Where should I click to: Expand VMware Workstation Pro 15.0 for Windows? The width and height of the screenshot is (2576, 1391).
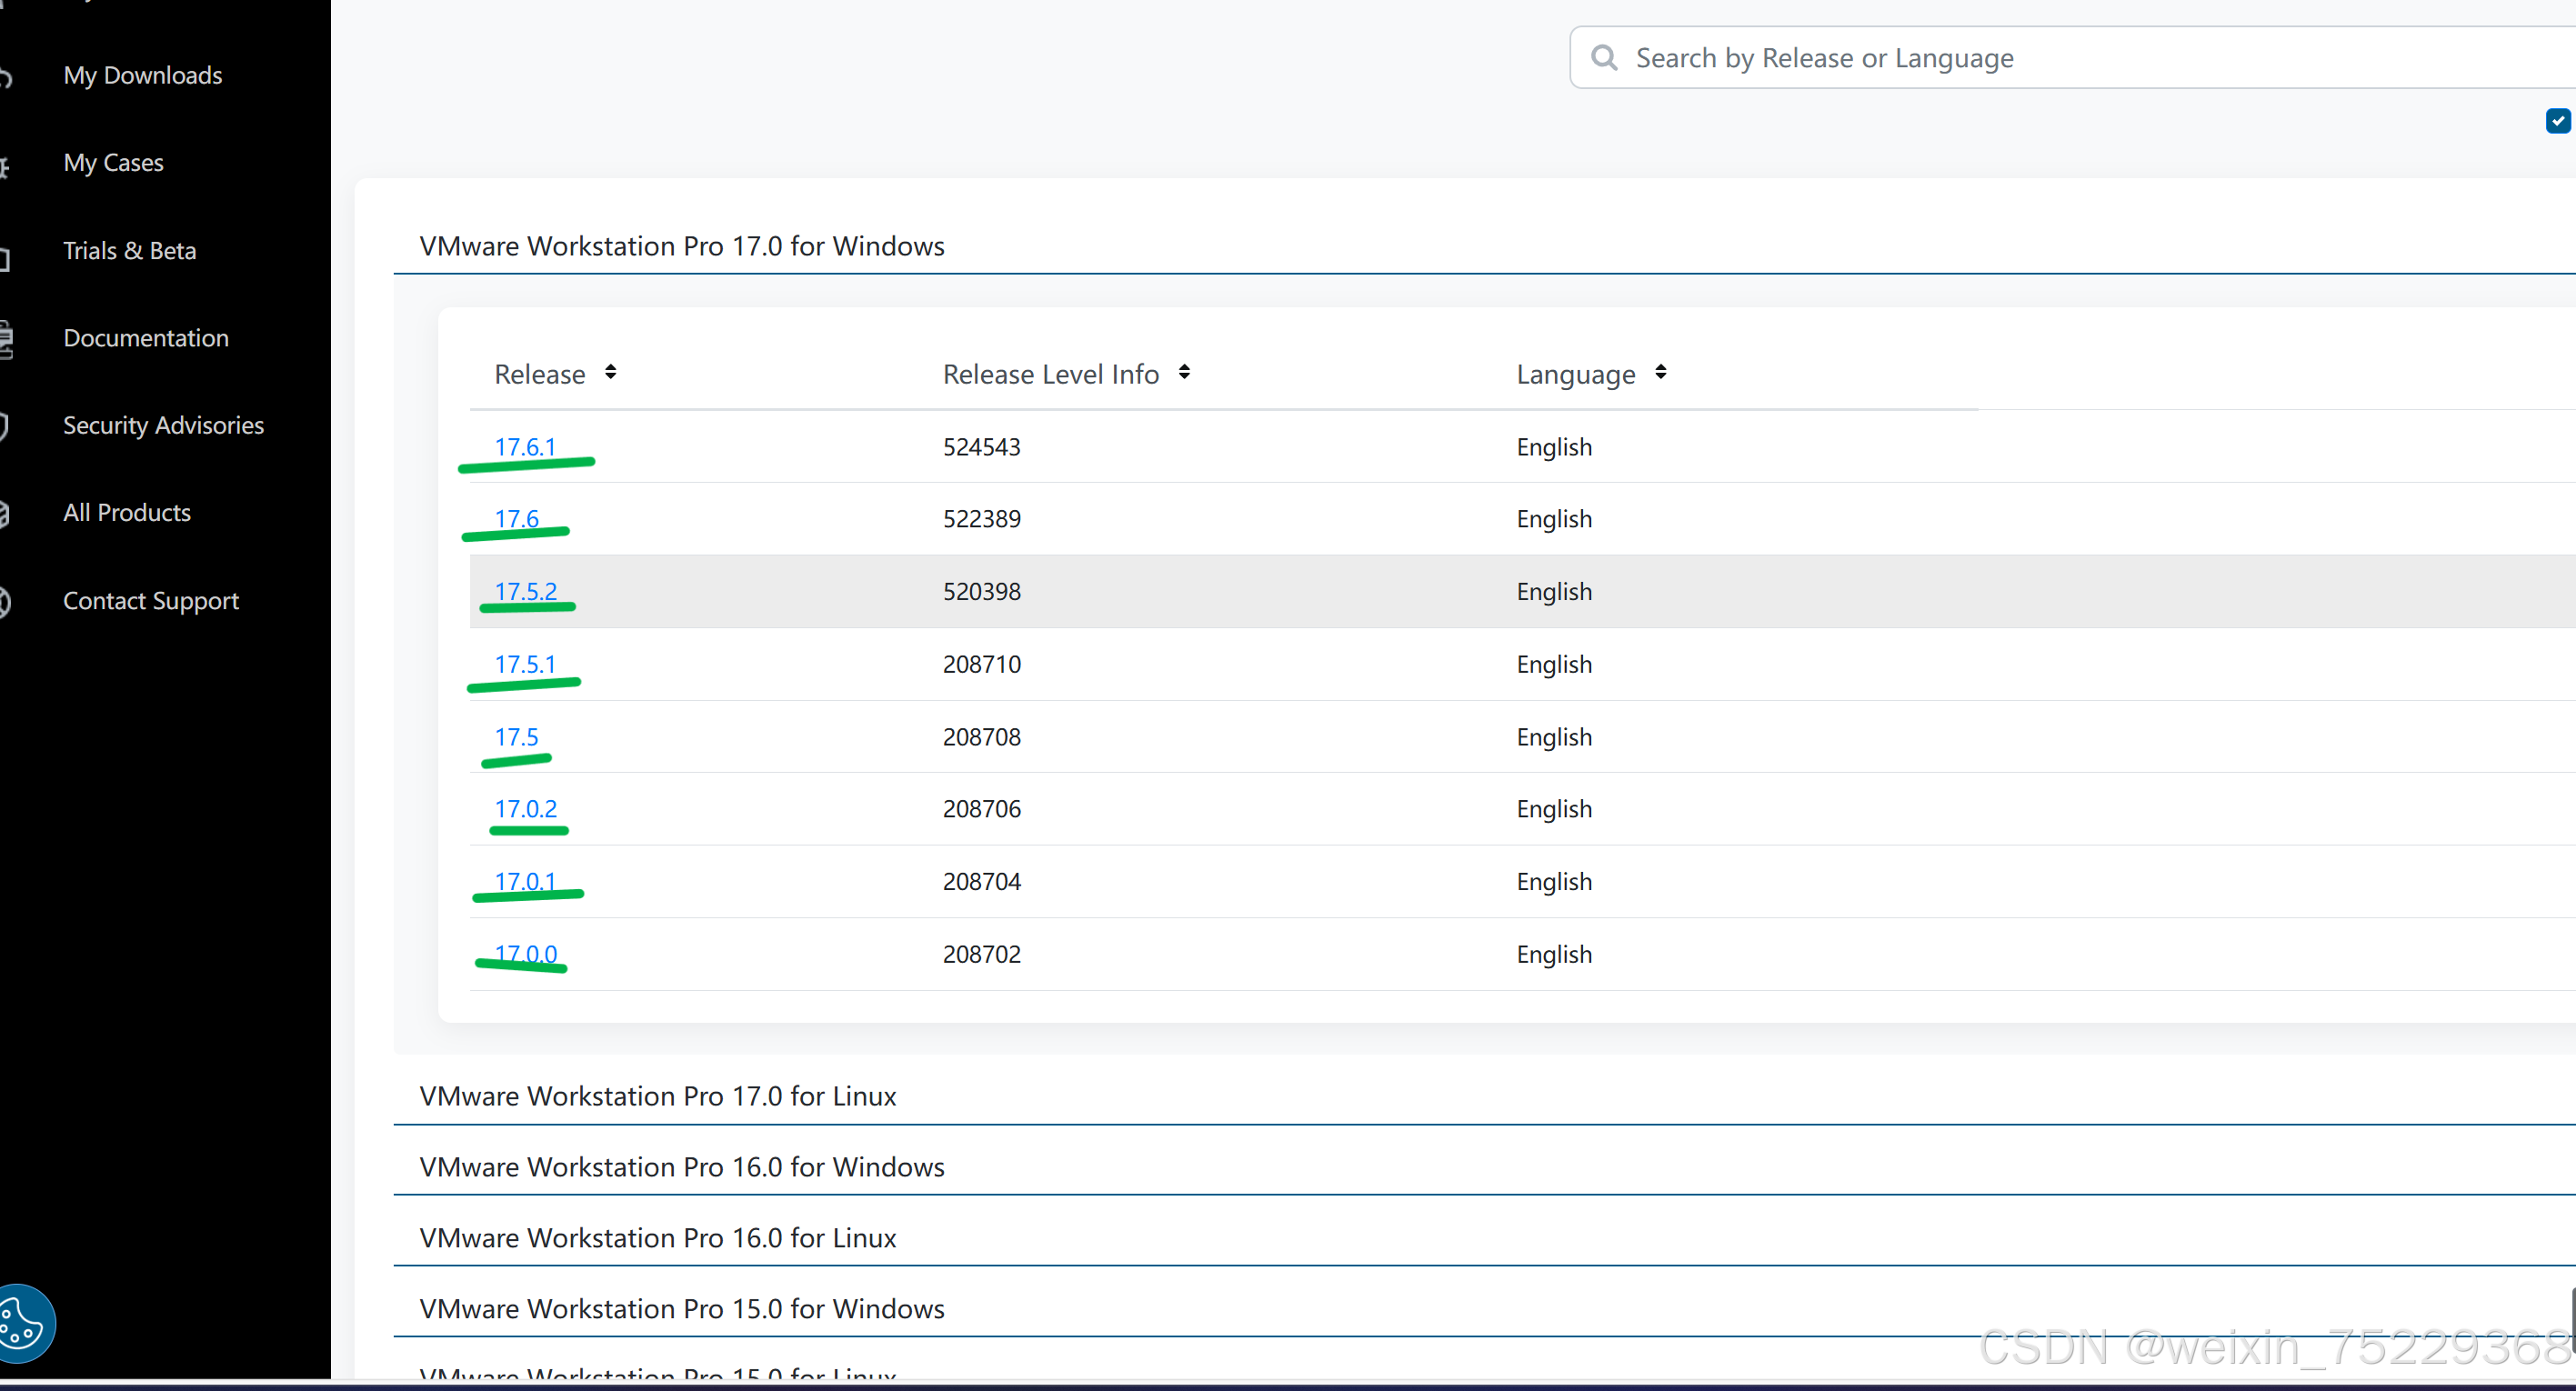tap(682, 1309)
